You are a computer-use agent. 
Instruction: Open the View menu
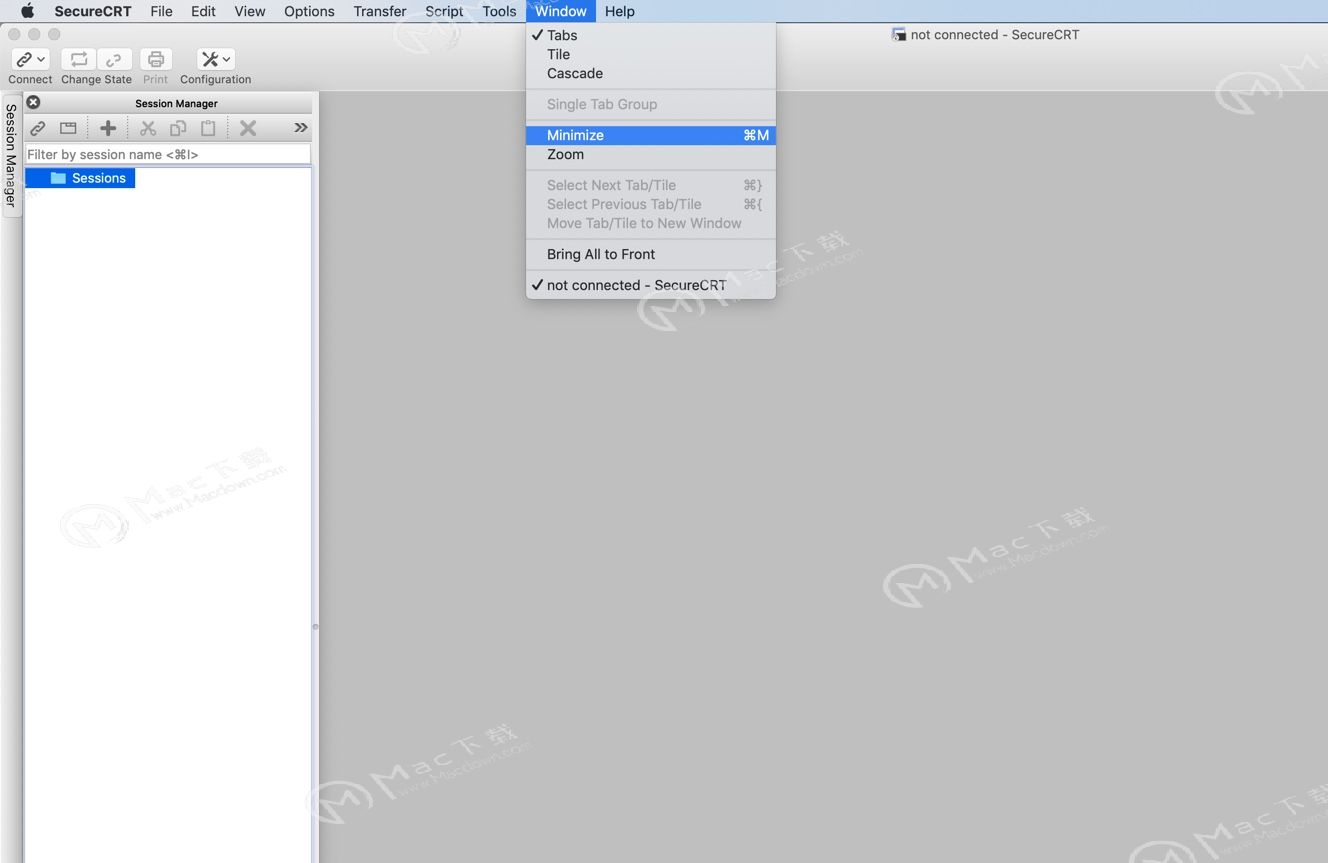[x=250, y=11]
